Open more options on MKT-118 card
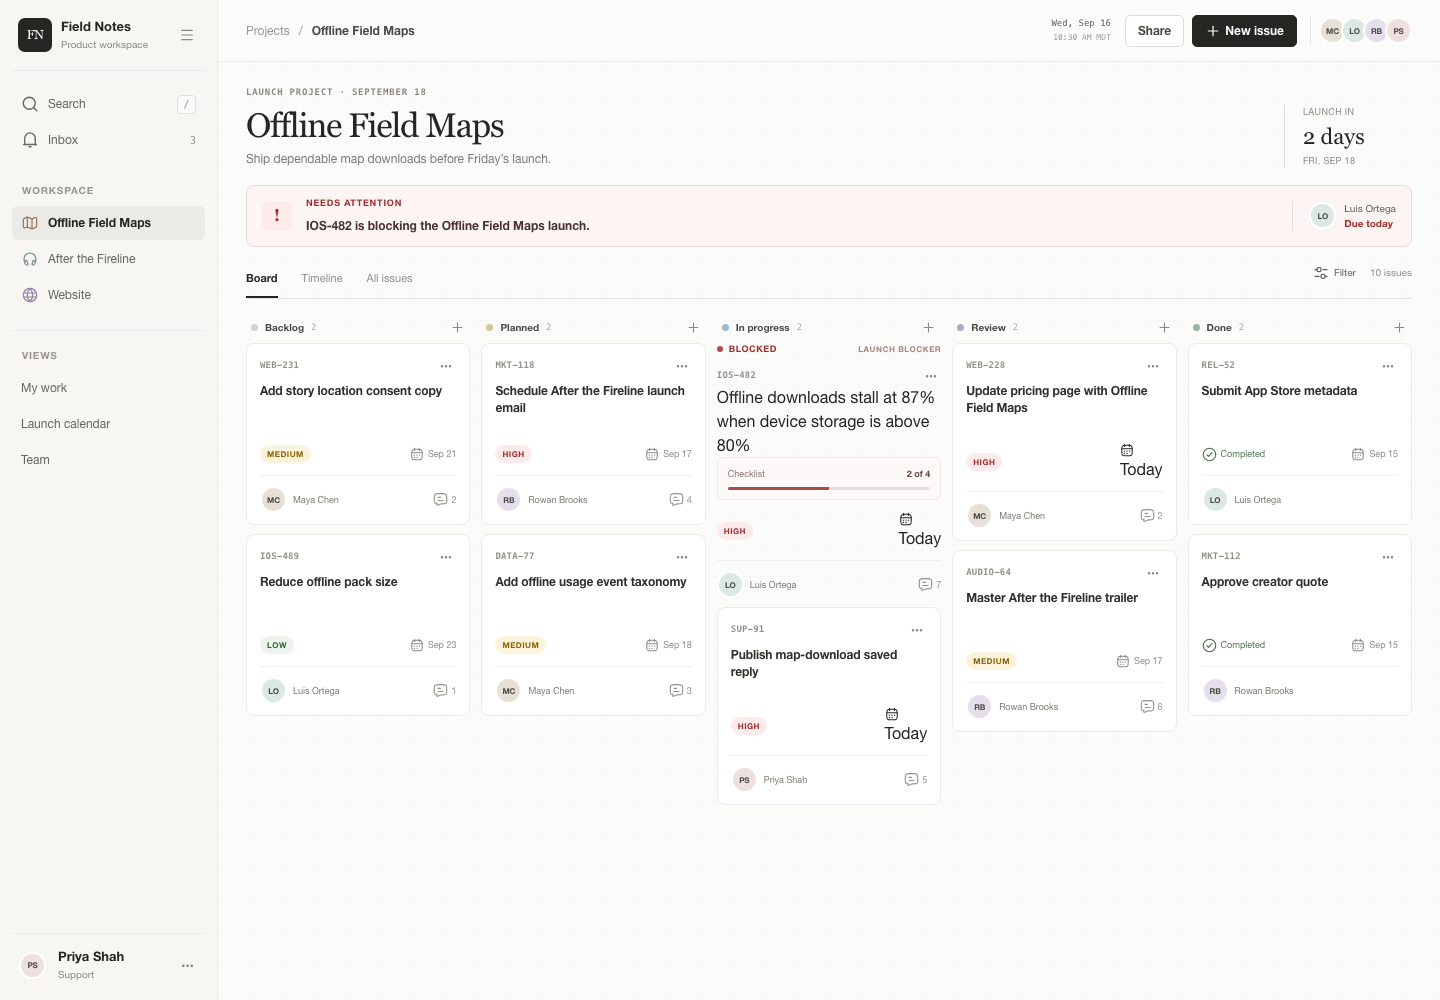1440x1000 pixels. tap(682, 366)
